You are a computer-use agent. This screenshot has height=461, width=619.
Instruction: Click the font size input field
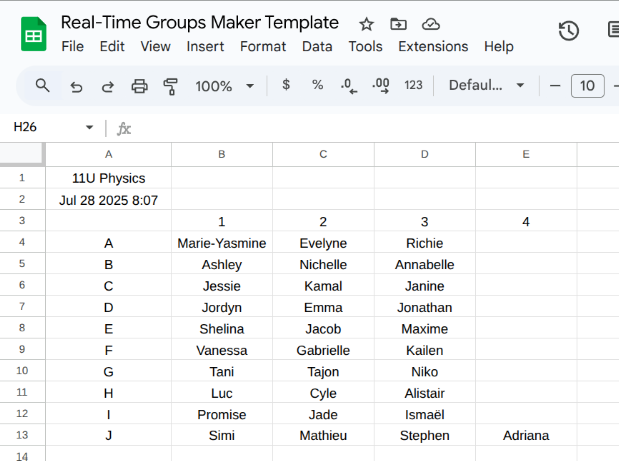point(587,86)
